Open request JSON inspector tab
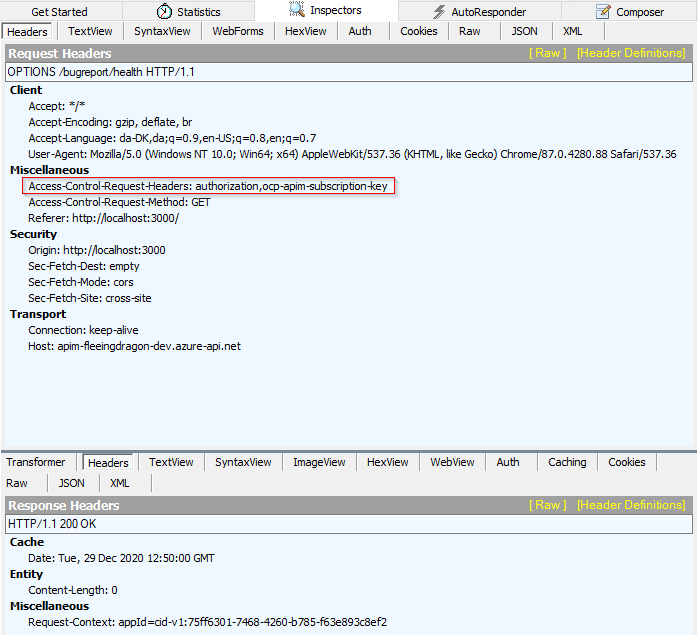This screenshot has width=698, height=635. click(x=524, y=31)
